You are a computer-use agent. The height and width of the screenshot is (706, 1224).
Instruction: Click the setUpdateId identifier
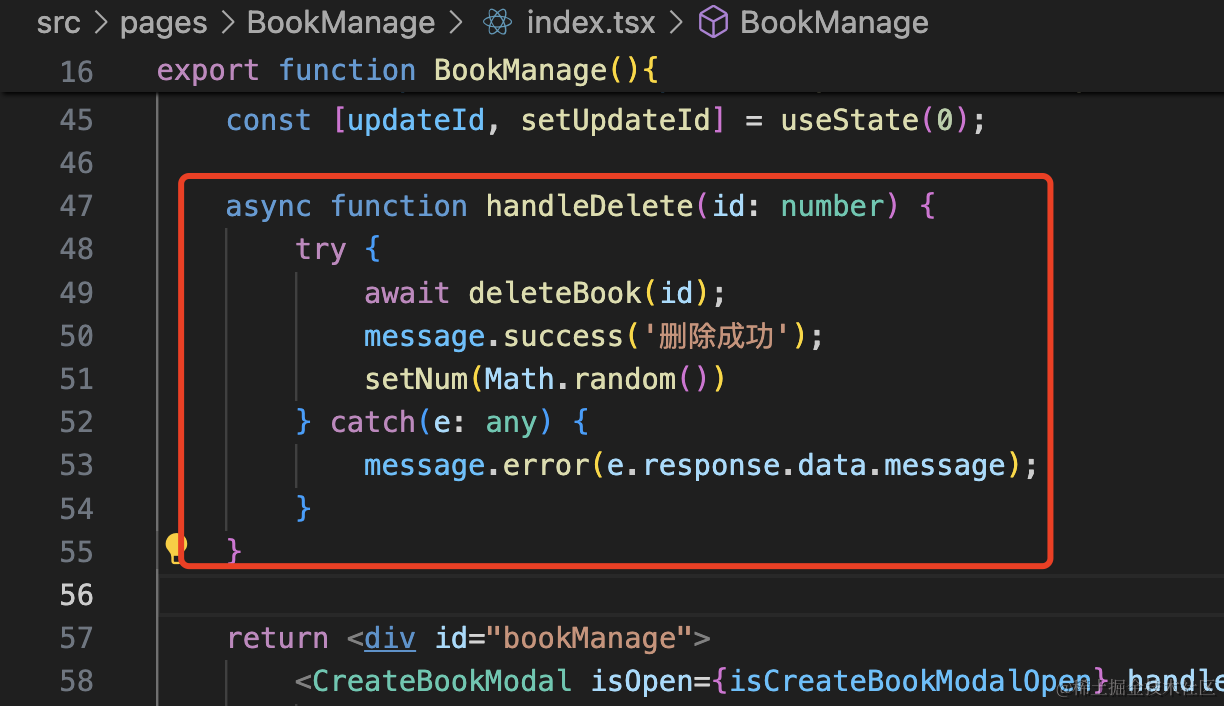[616, 120]
